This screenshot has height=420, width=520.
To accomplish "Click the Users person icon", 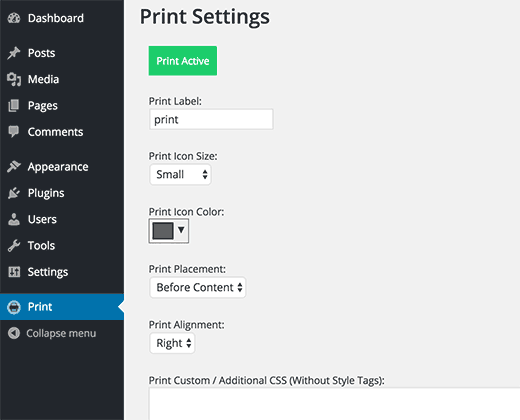I will coord(14,219).
